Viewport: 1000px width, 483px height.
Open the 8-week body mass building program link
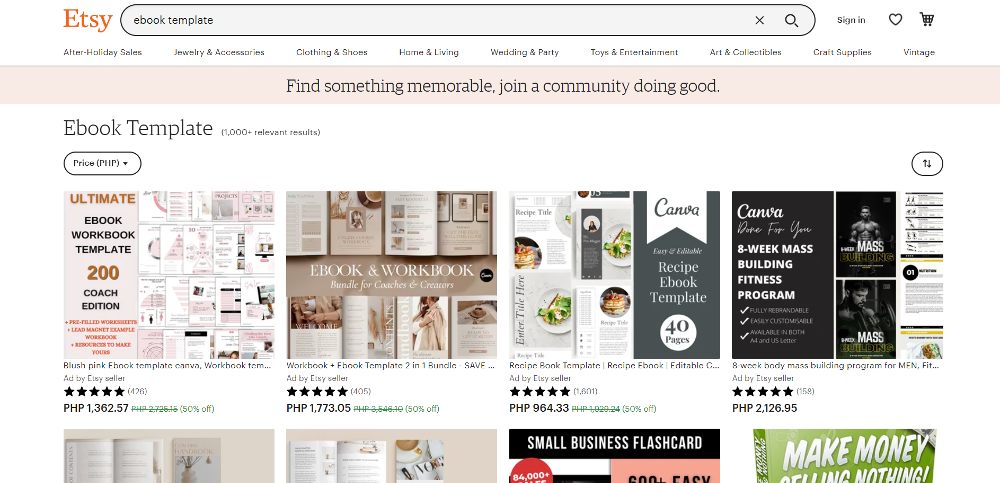pos(835,366)
